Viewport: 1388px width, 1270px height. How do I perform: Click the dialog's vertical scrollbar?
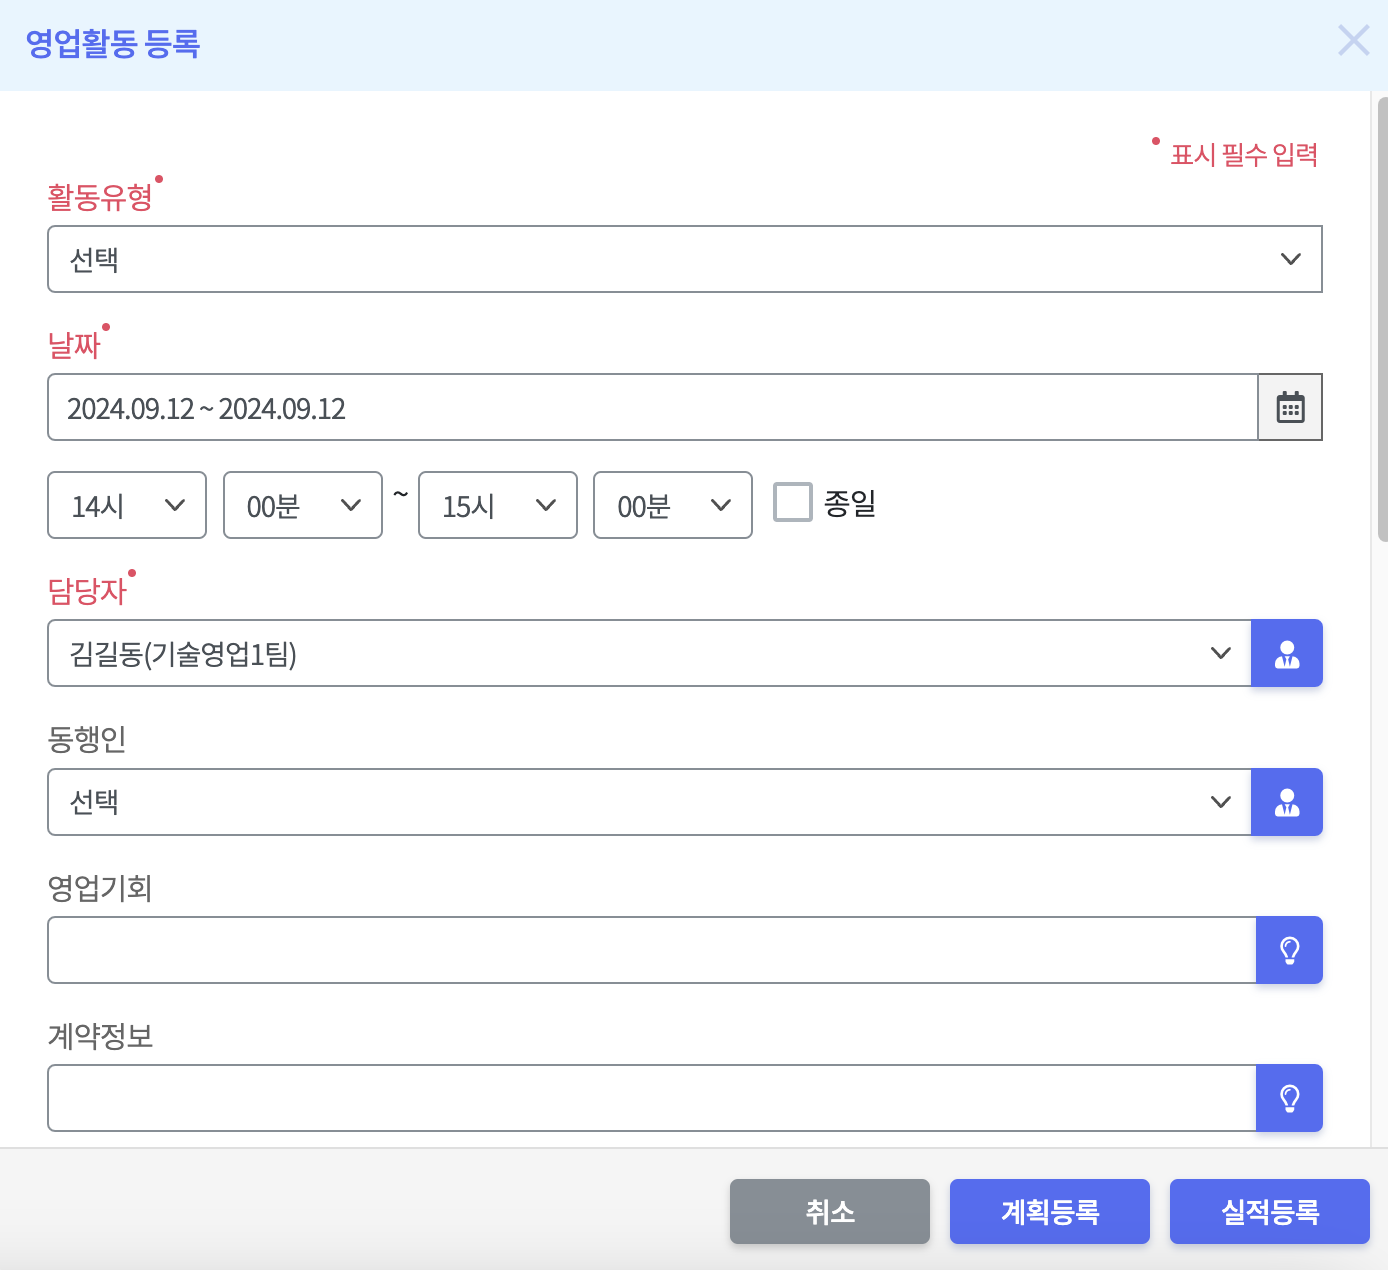[1382, 320]
